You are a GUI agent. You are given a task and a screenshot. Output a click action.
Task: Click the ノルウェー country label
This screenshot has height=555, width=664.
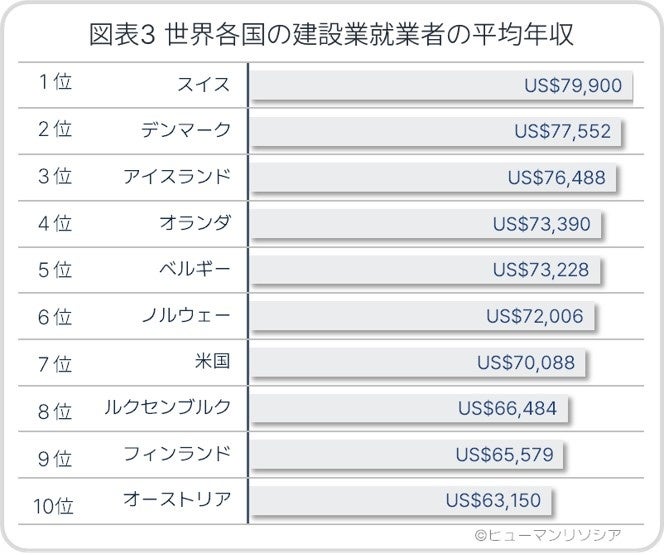187,315
